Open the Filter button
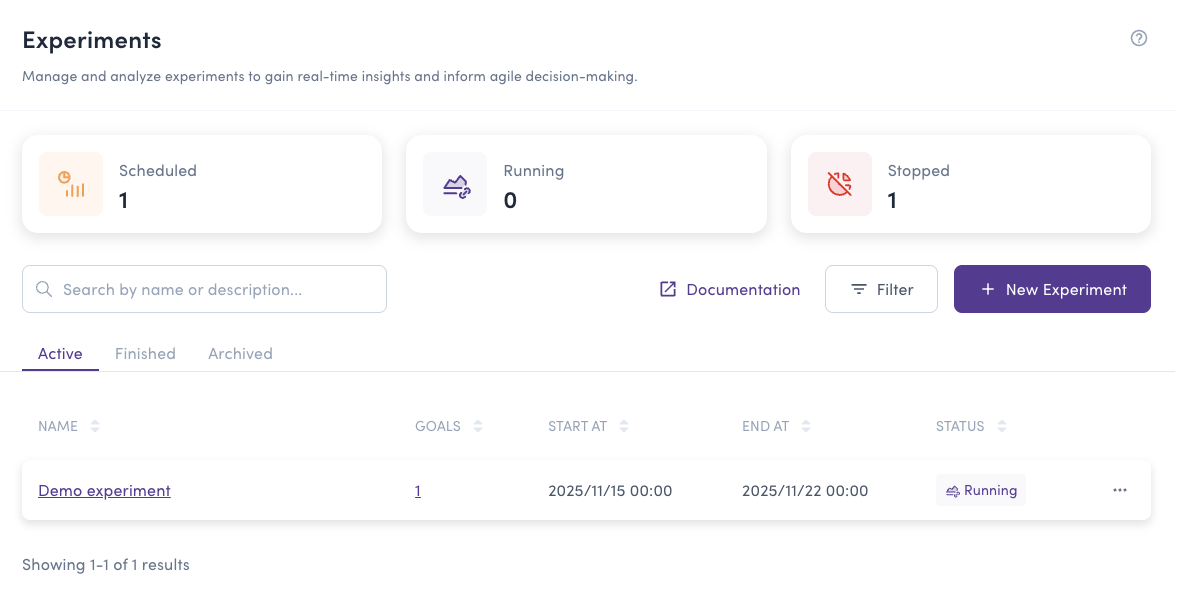The image size is (1188, 605). coord(881,289)
